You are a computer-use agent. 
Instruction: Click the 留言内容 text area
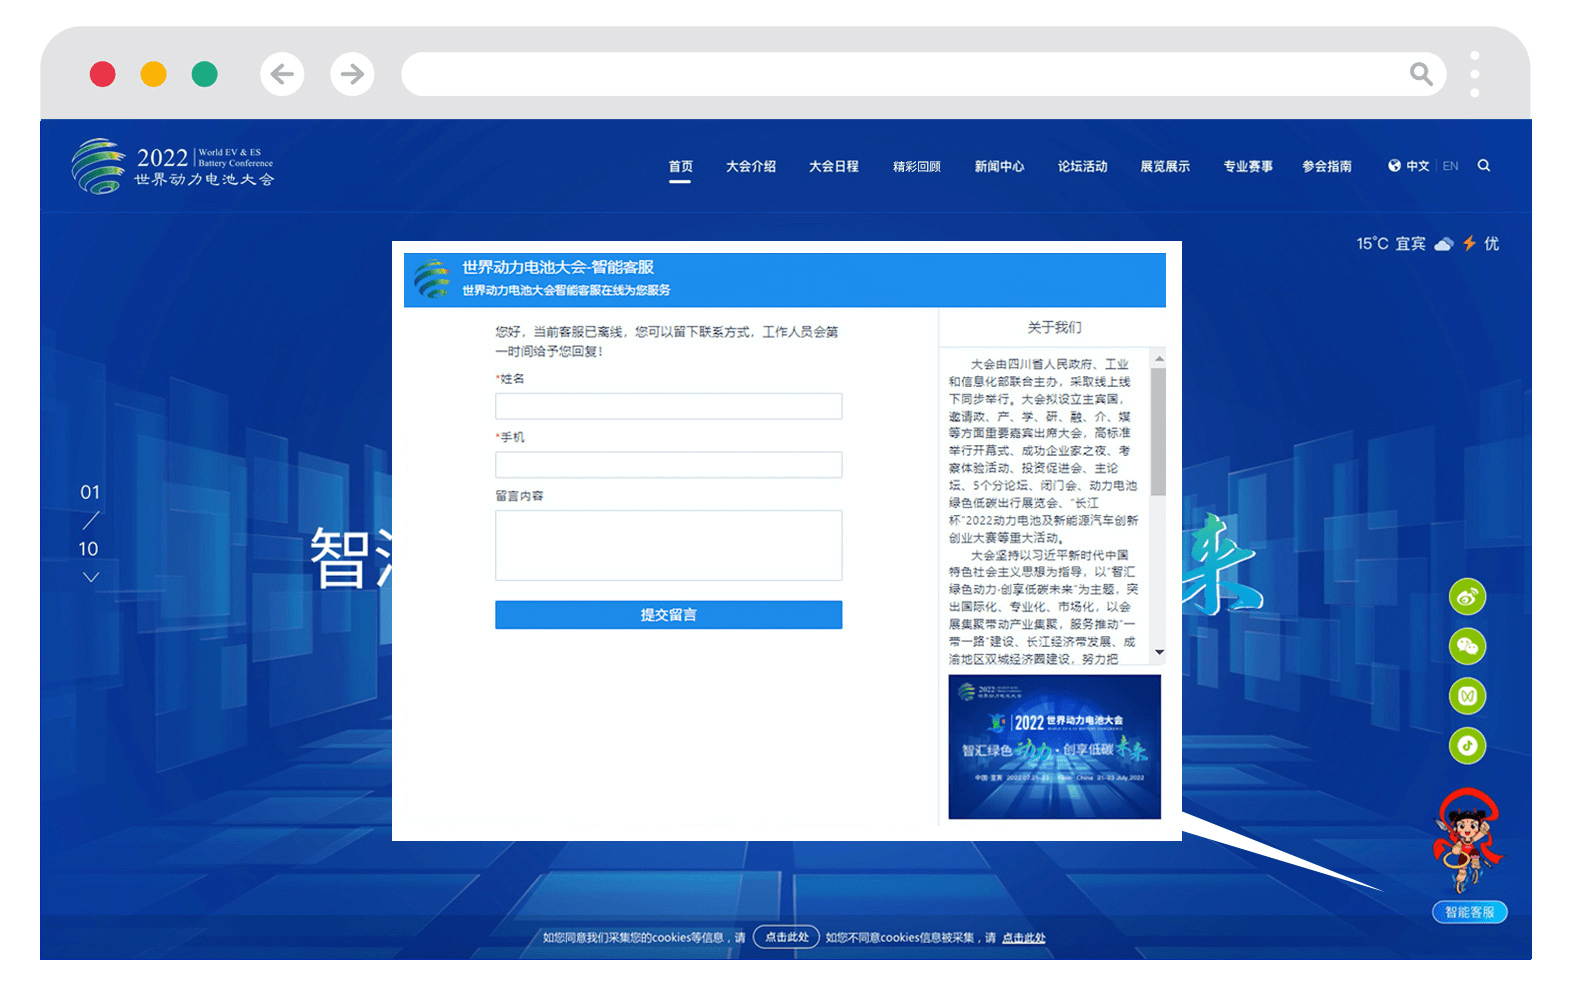point(668,546)
